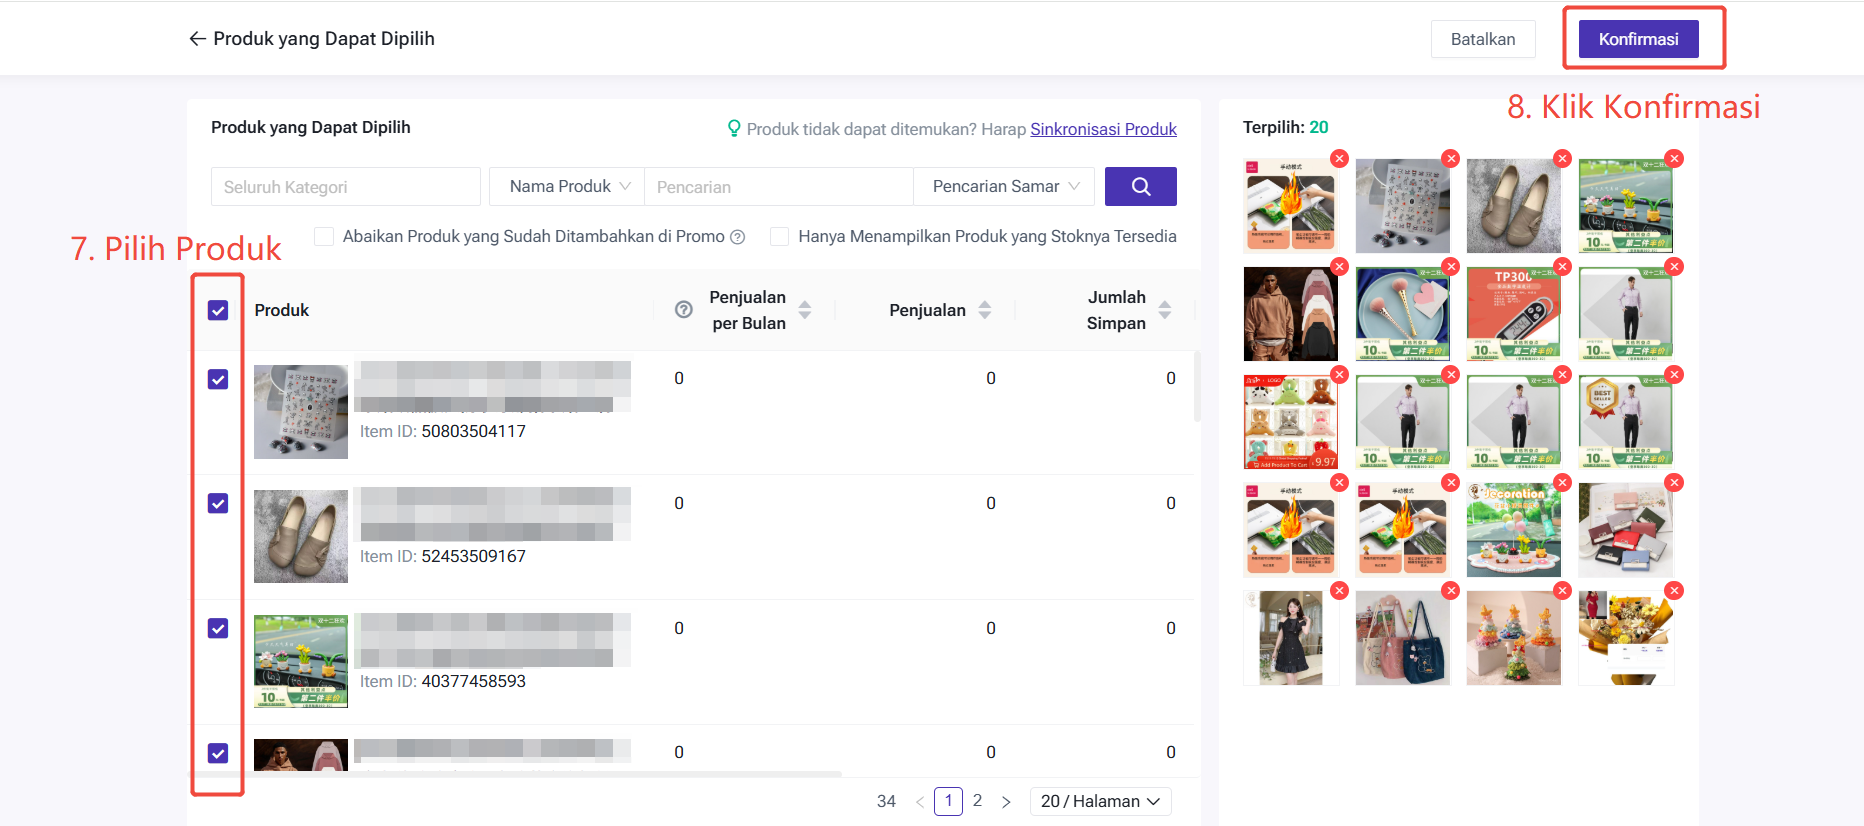The image size is (1864, 826).
Task: Expand the Pencarian Samar dropdown
Action: coord(1004,187)
